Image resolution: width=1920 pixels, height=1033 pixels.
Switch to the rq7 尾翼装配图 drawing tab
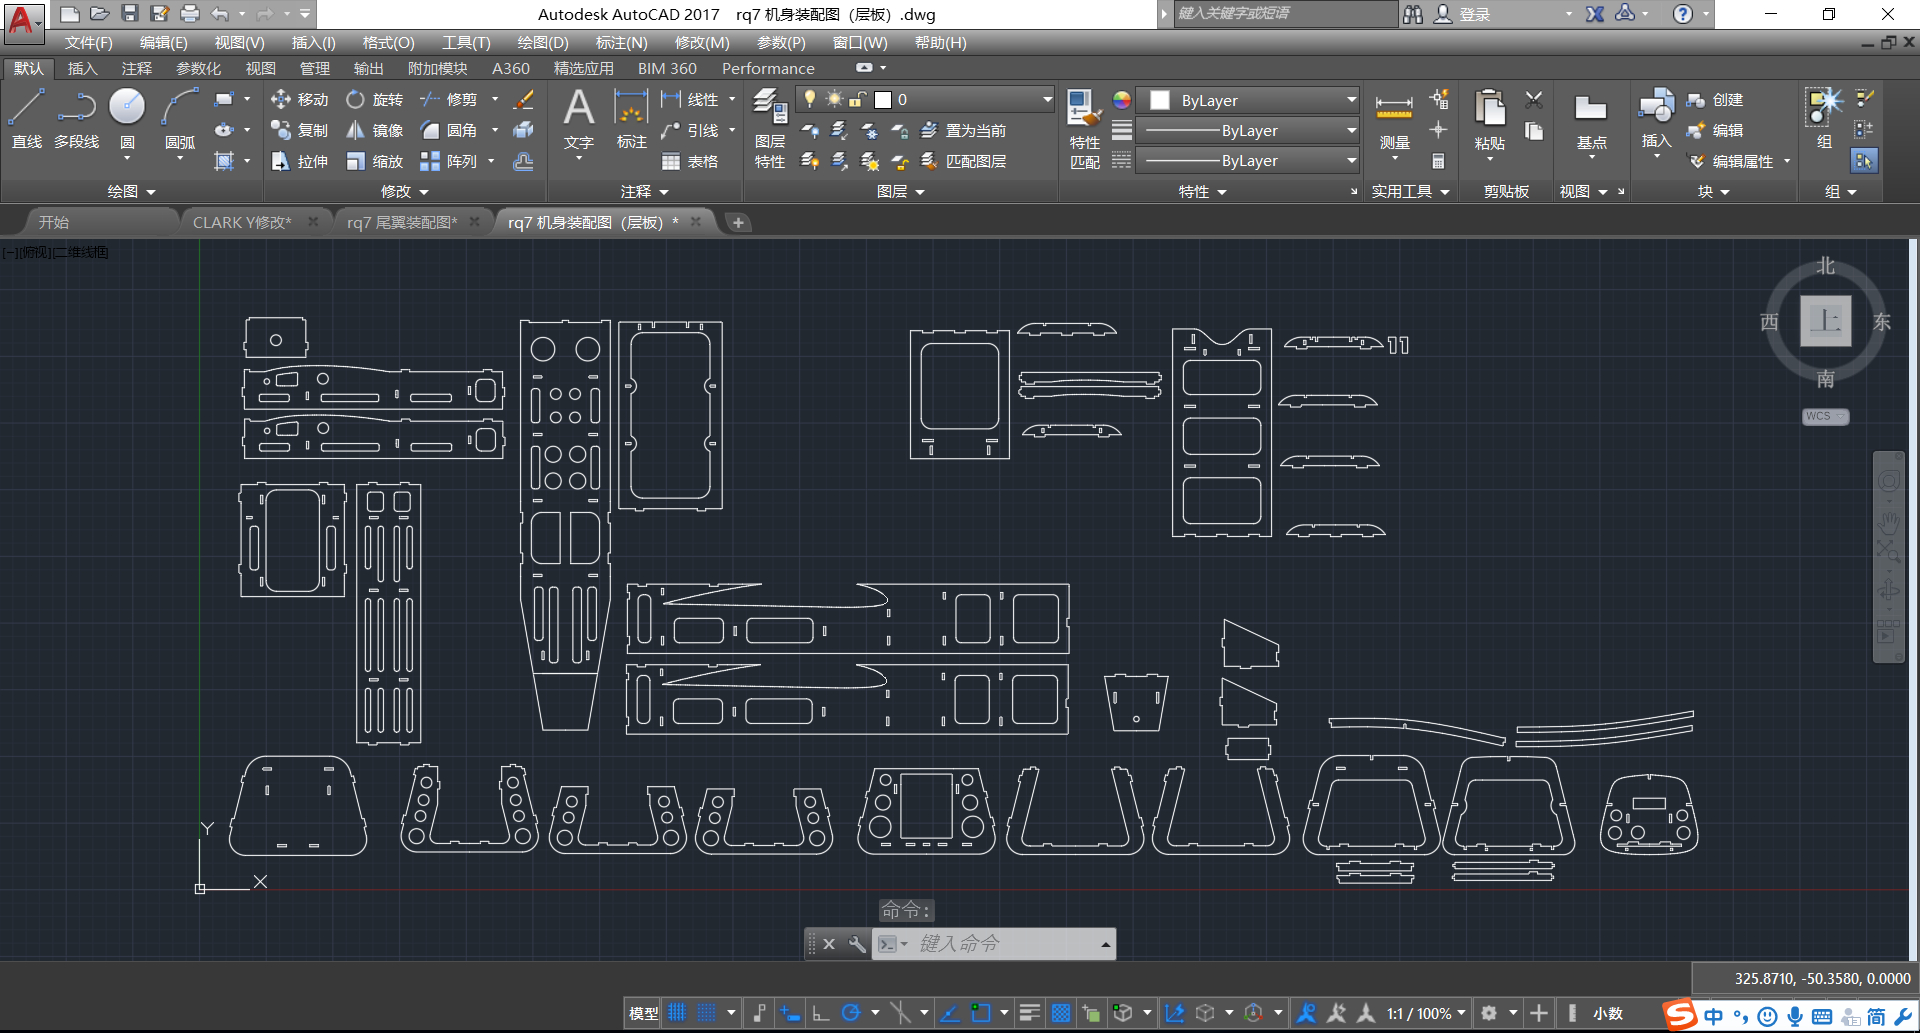point(401,222)
